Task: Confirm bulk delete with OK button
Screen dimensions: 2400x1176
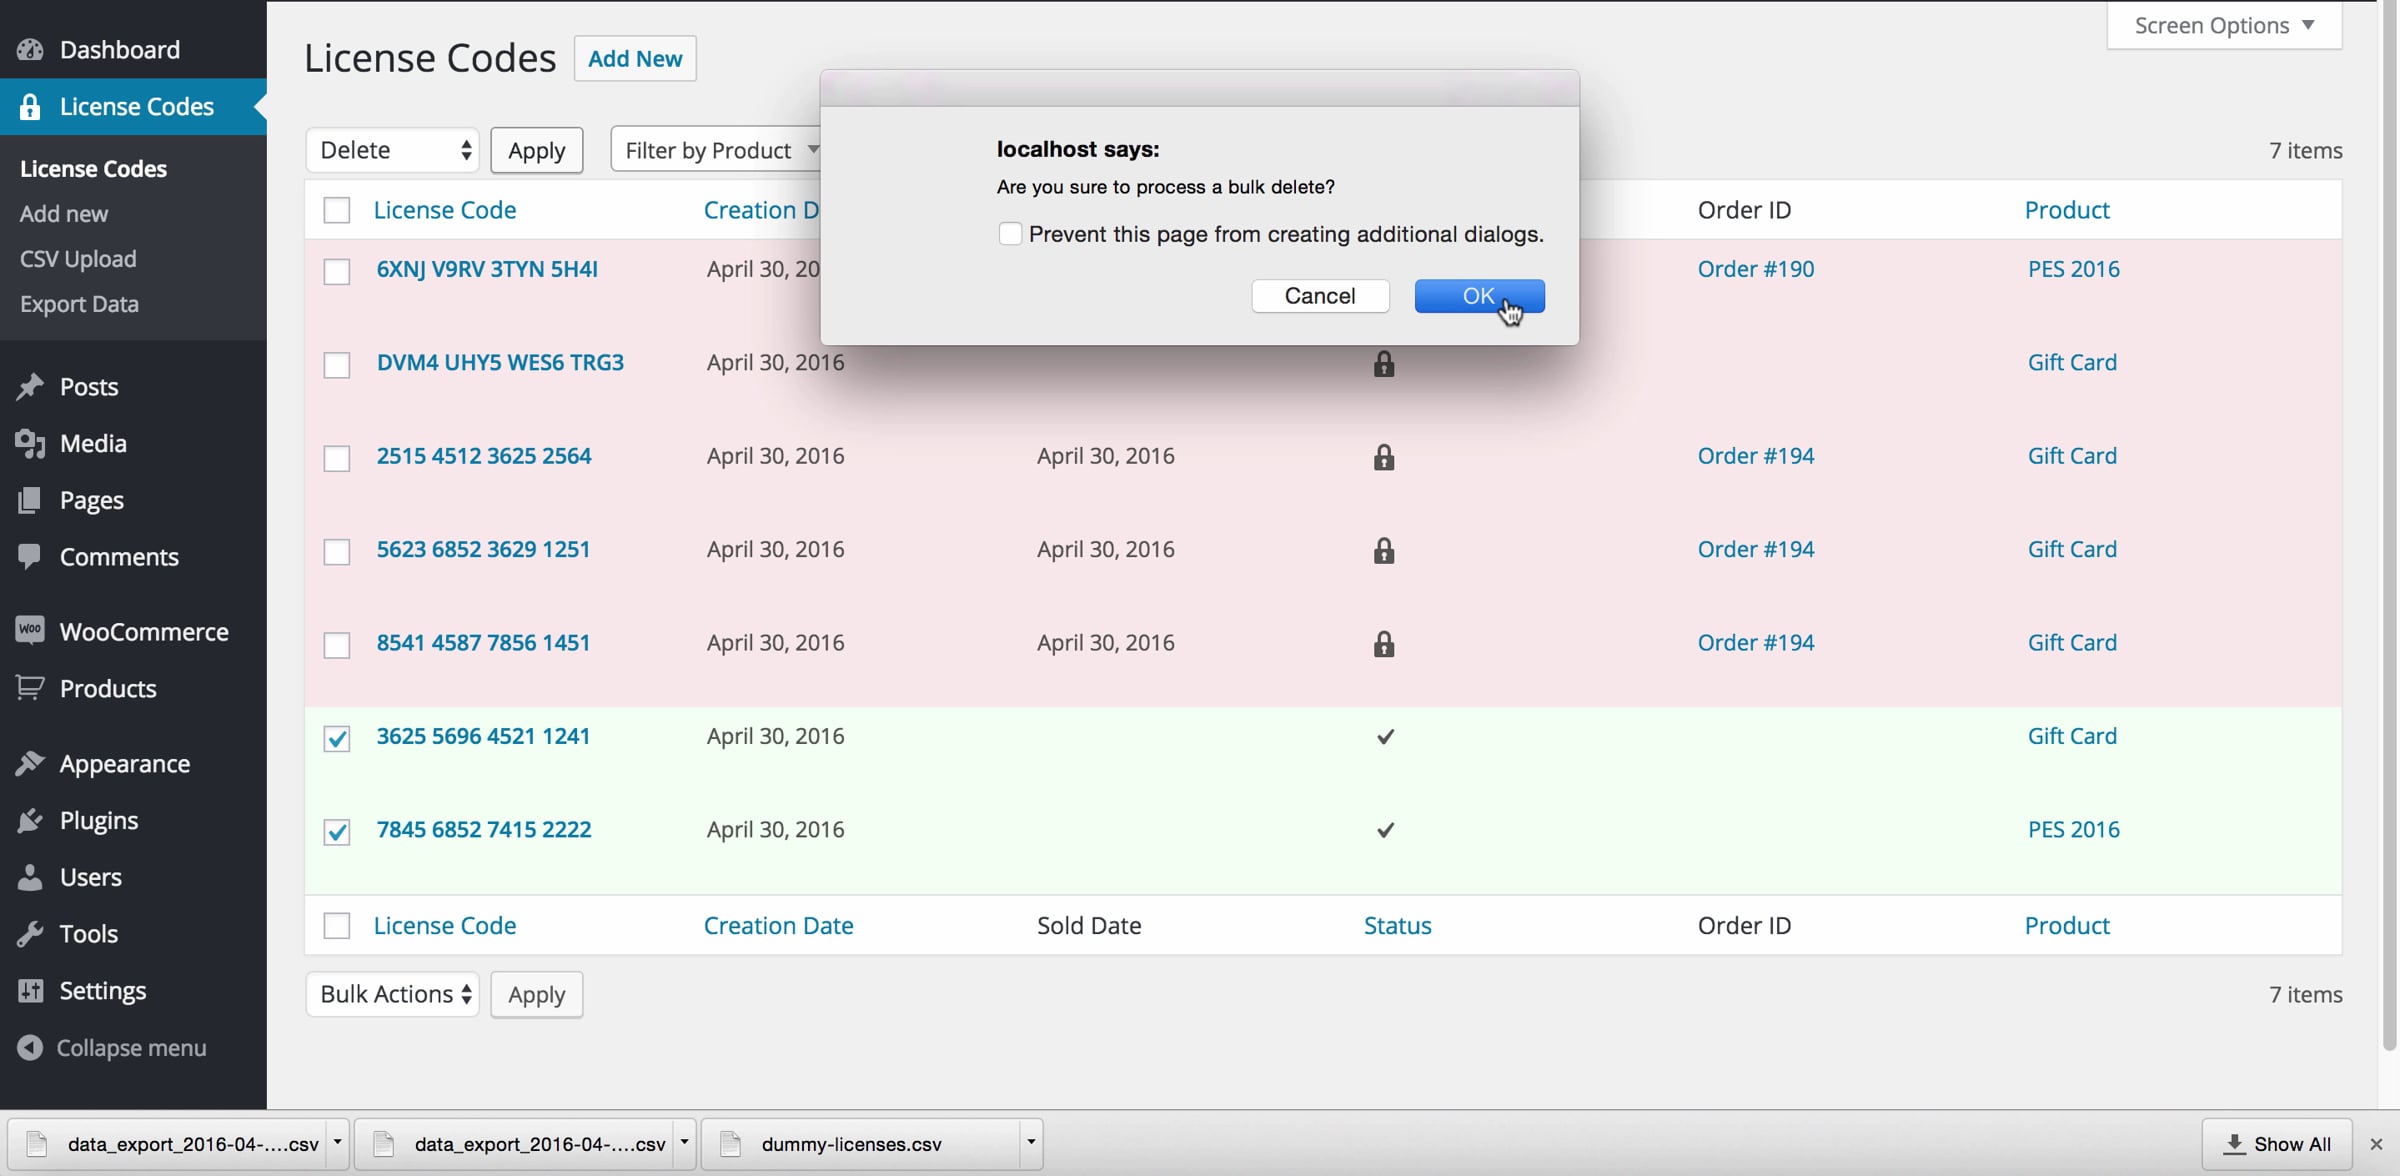Action: click(1479, 296)
